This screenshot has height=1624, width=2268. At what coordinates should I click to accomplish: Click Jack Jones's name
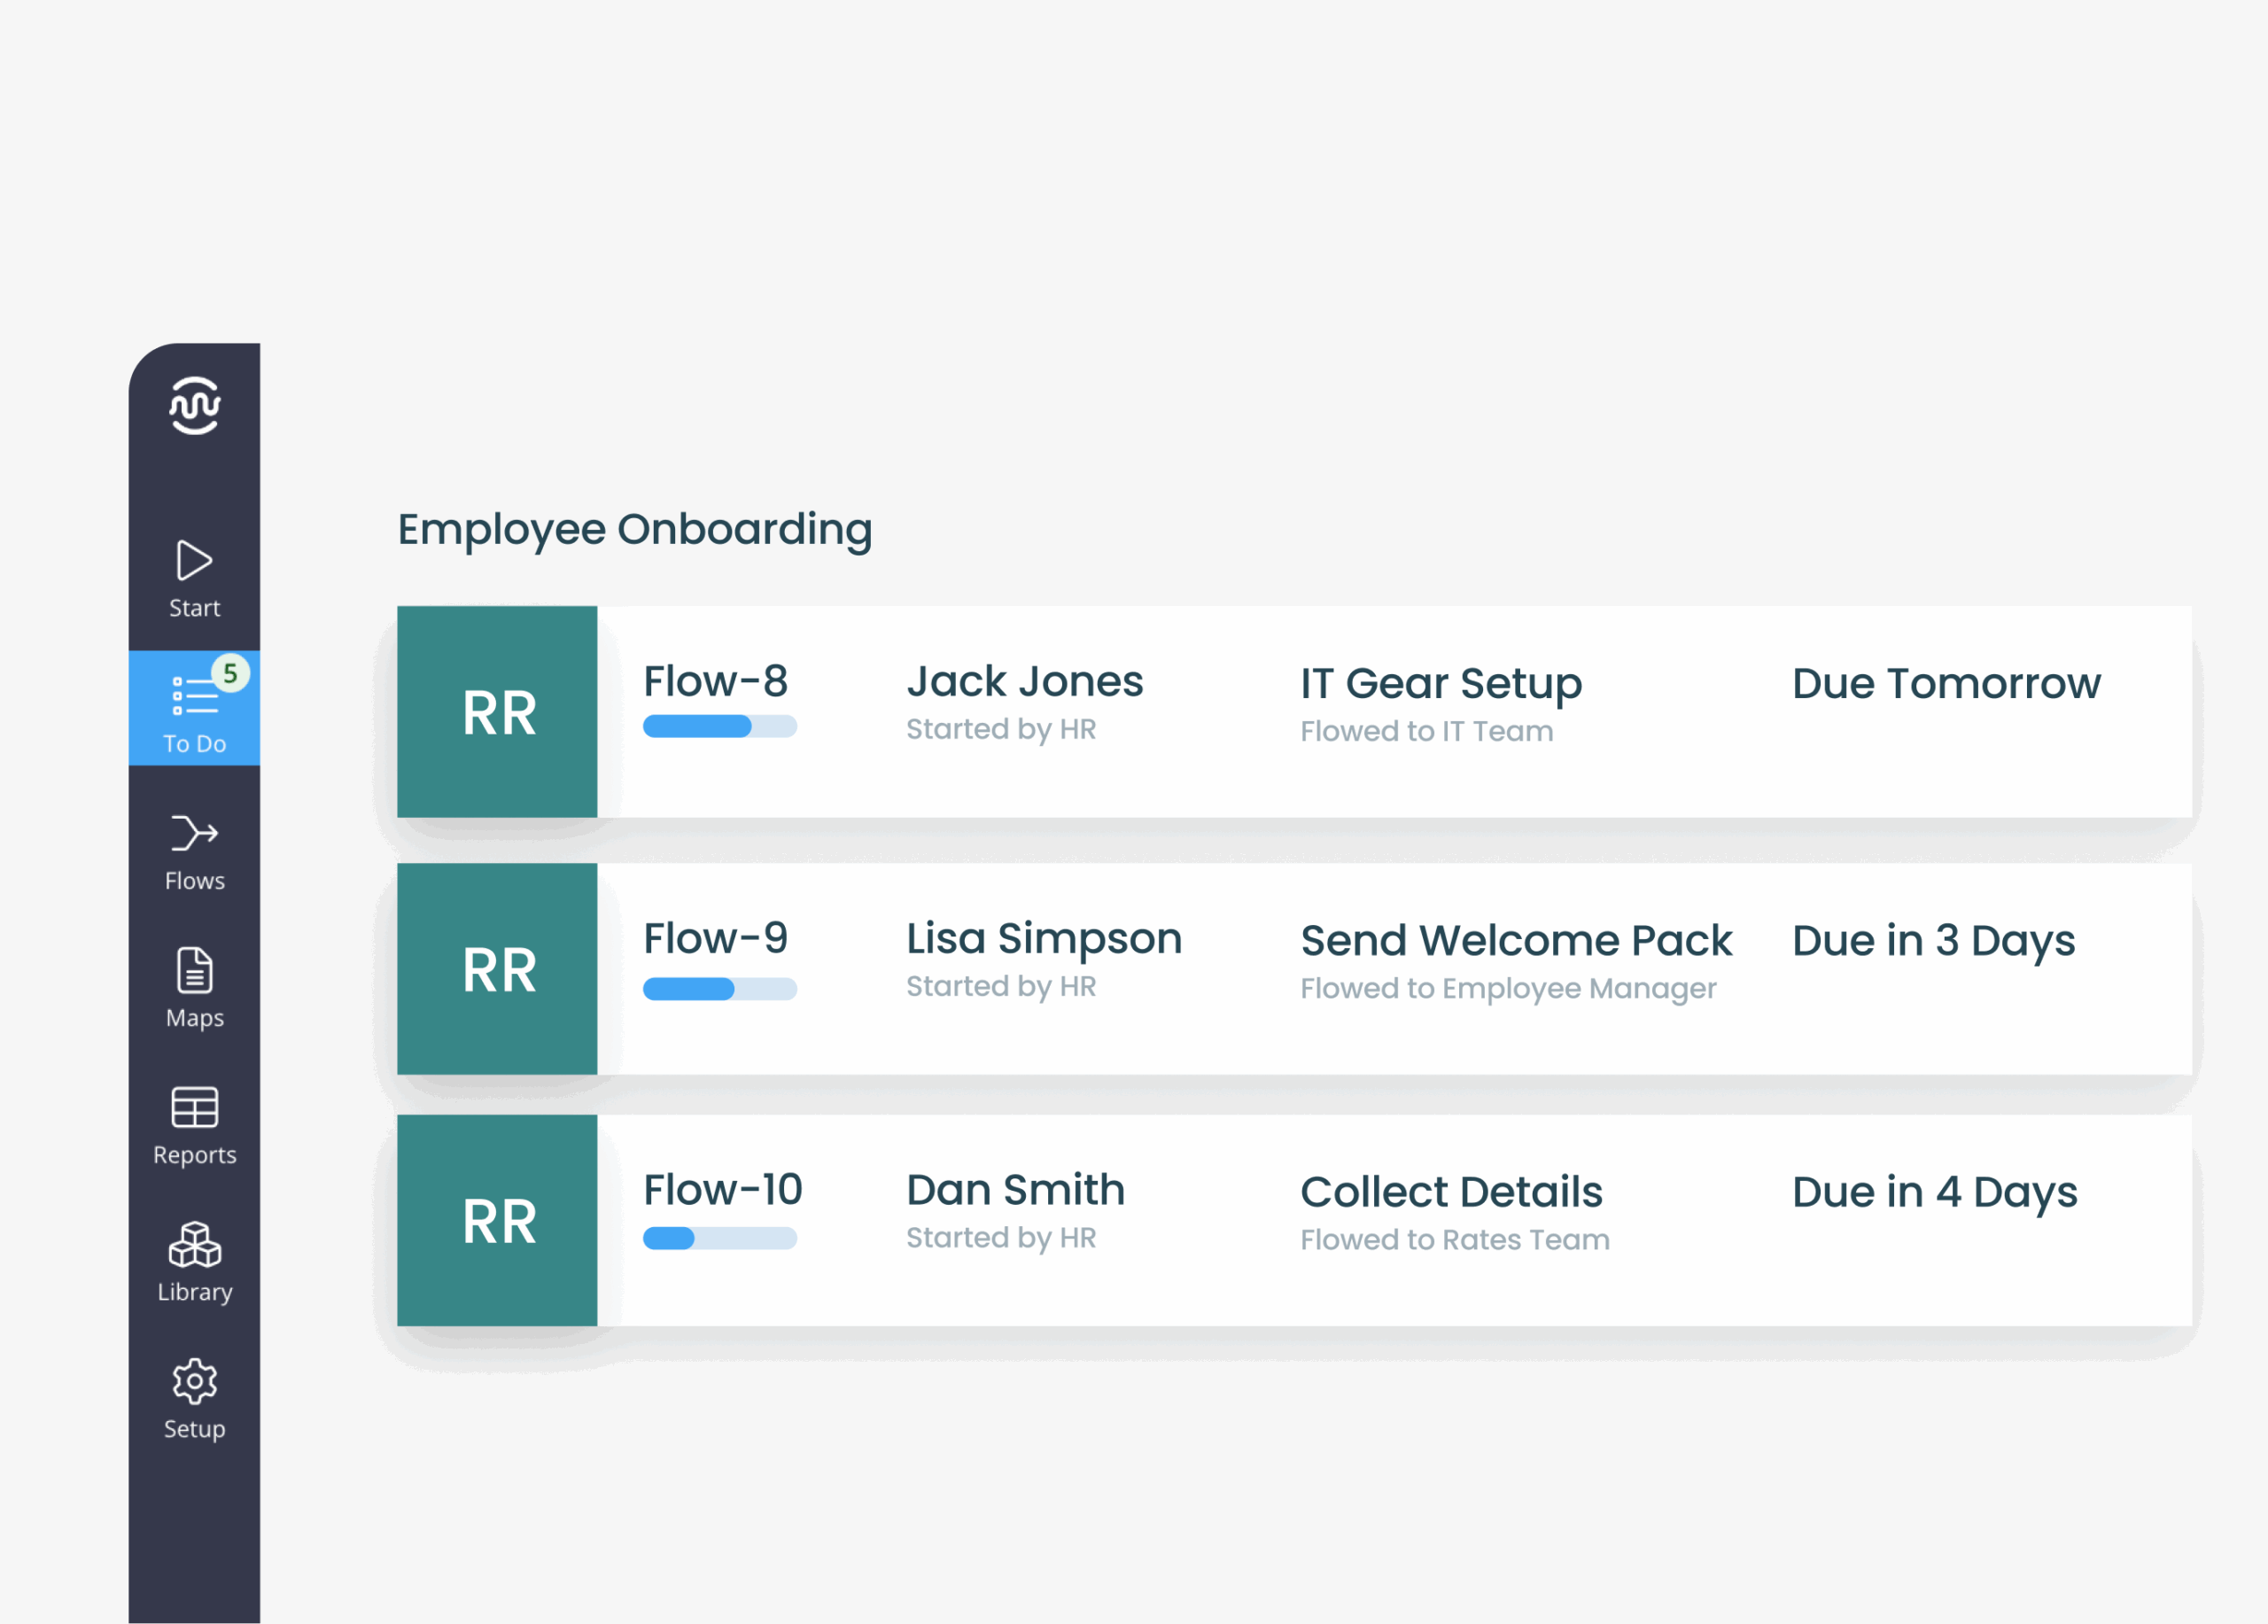tap(1024, 681)
